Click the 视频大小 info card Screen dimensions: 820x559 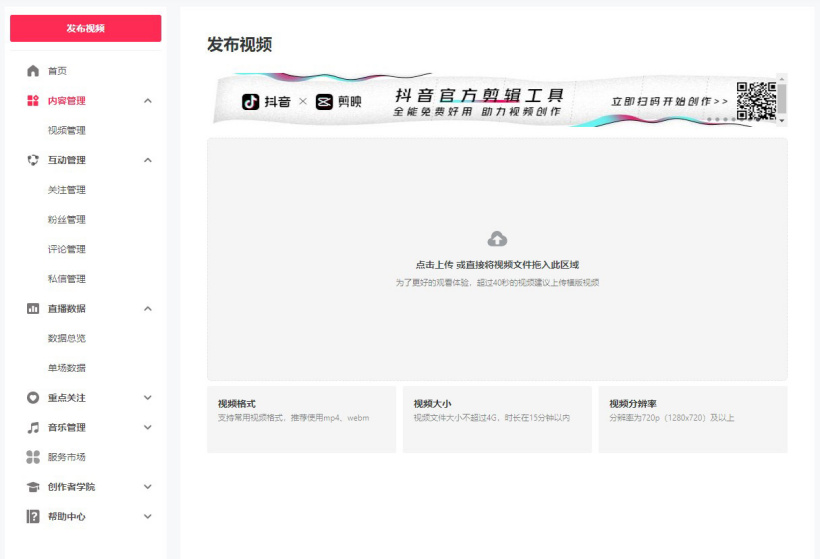(497, 419)
